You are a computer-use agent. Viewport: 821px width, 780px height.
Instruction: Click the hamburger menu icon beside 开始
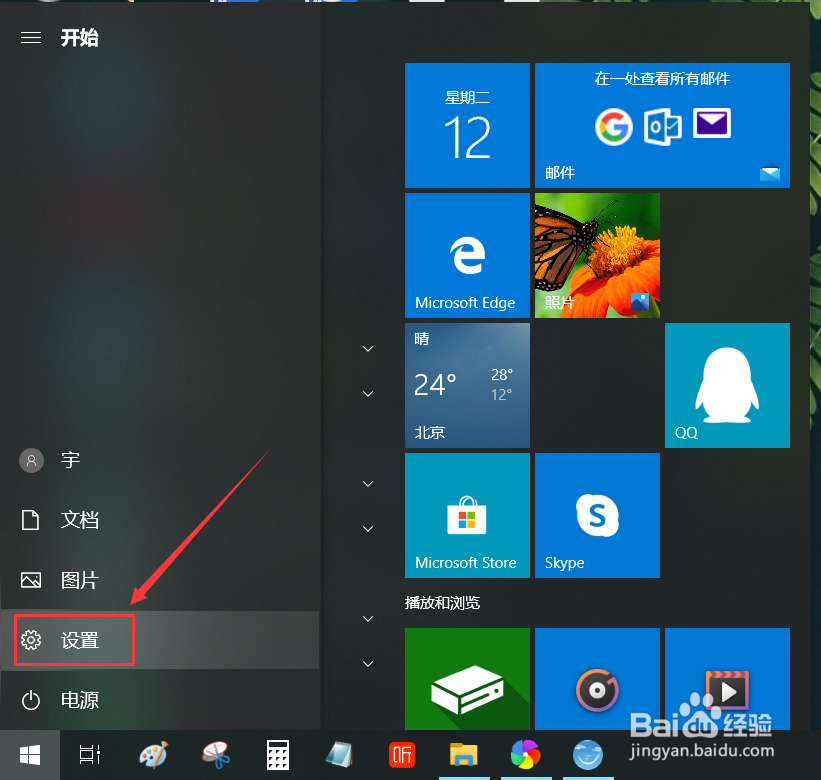pos(31,38)
